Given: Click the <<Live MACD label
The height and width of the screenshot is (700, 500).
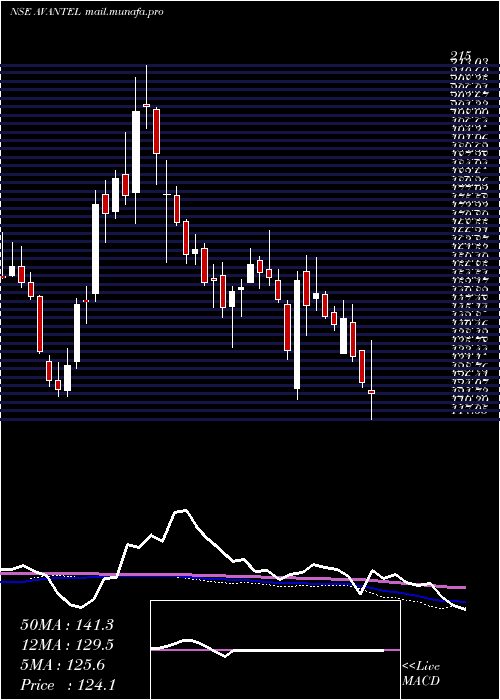Looking at the screenshot, I should [x=421, y=674].
